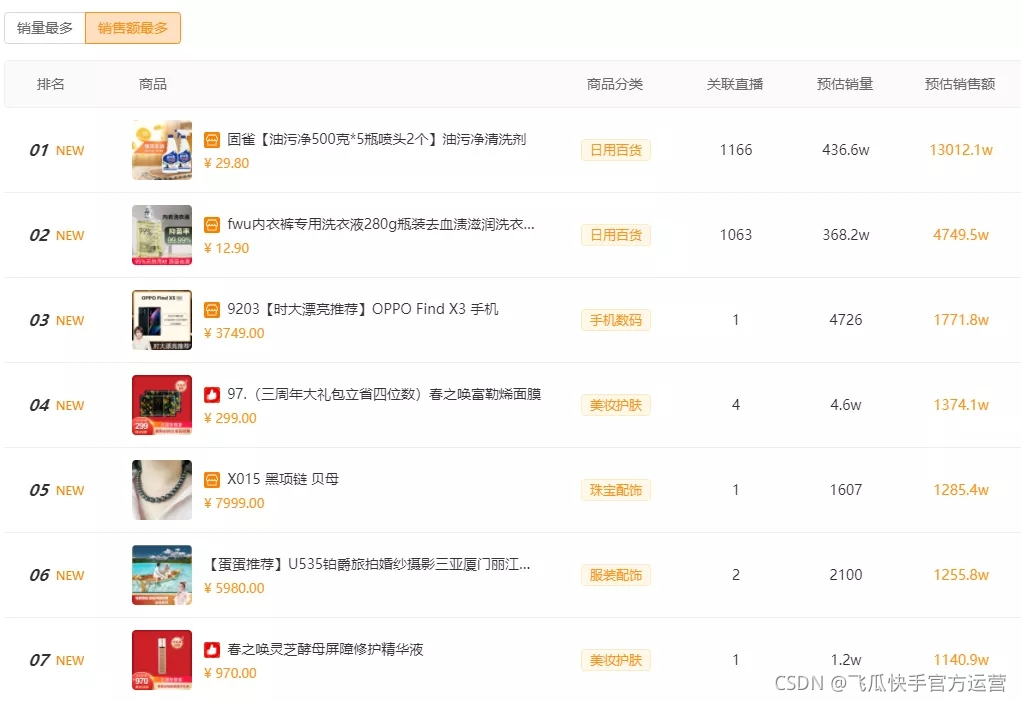This screenshot has width=1021, height=701.
Task: Open the black pearl necklace thumbnail
Action: (x=162, y=490)
